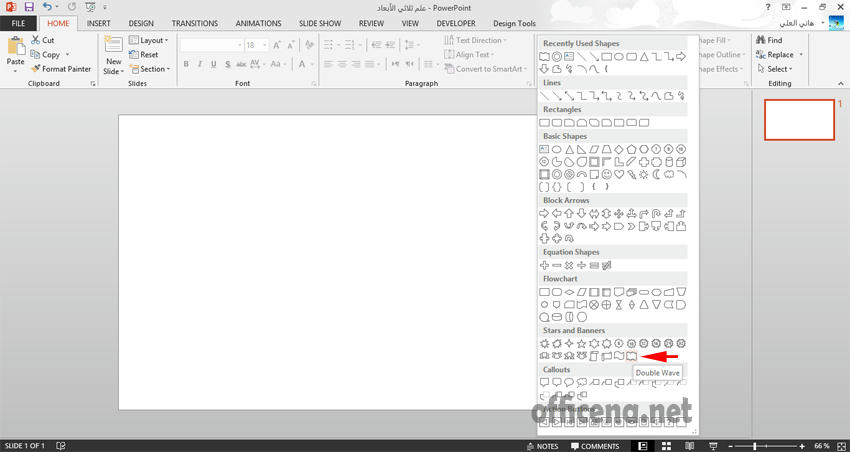Click the Save icon in Quick Access Toolbar

pos(29,8)
